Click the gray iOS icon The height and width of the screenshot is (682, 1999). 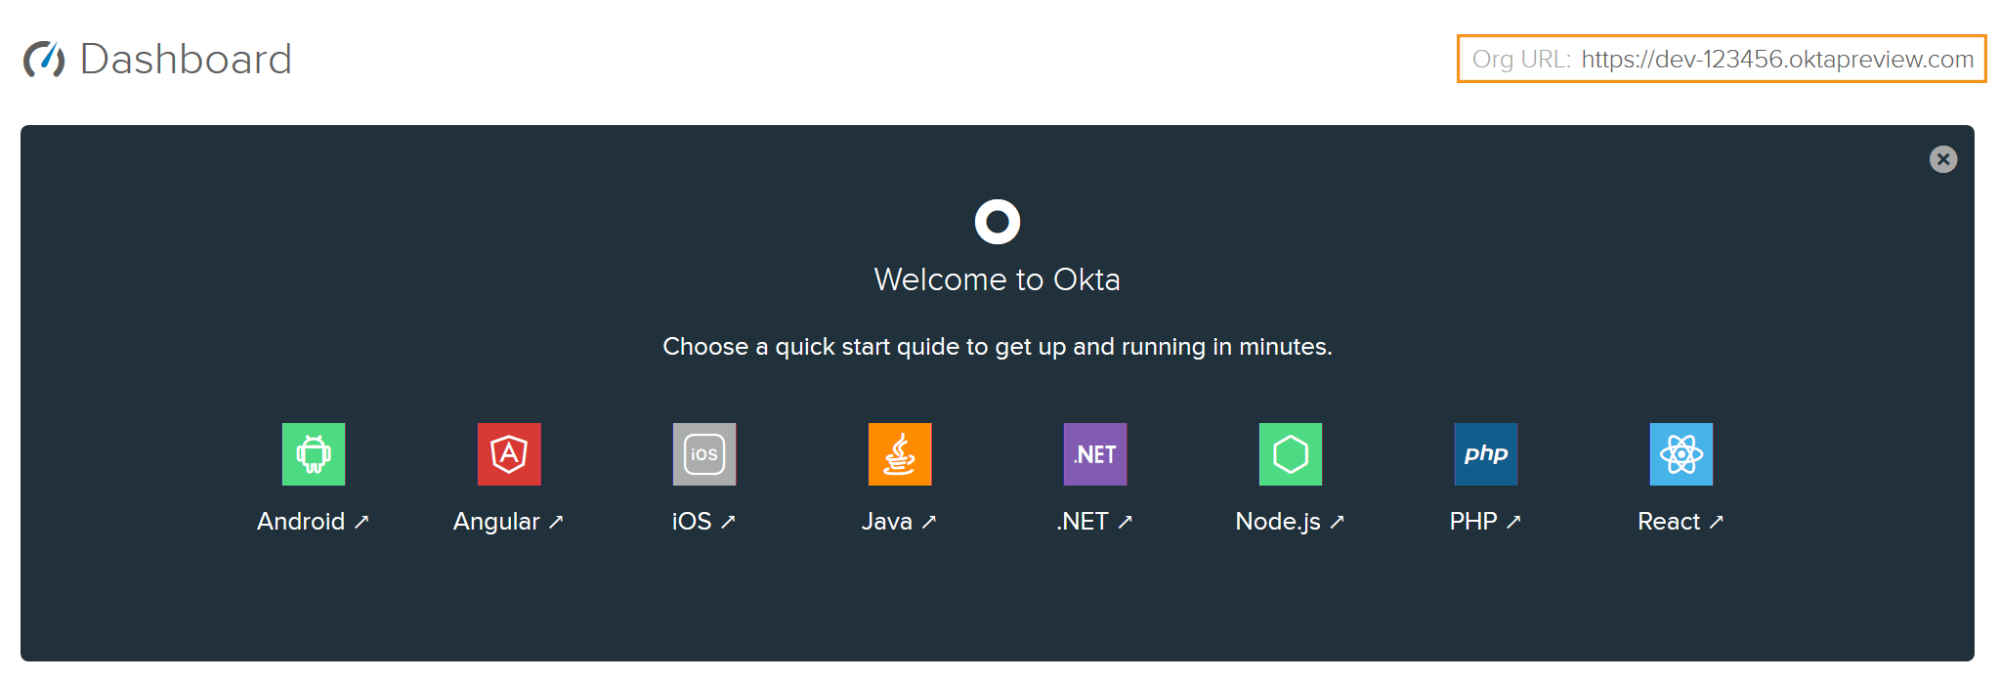coord(704,454)
